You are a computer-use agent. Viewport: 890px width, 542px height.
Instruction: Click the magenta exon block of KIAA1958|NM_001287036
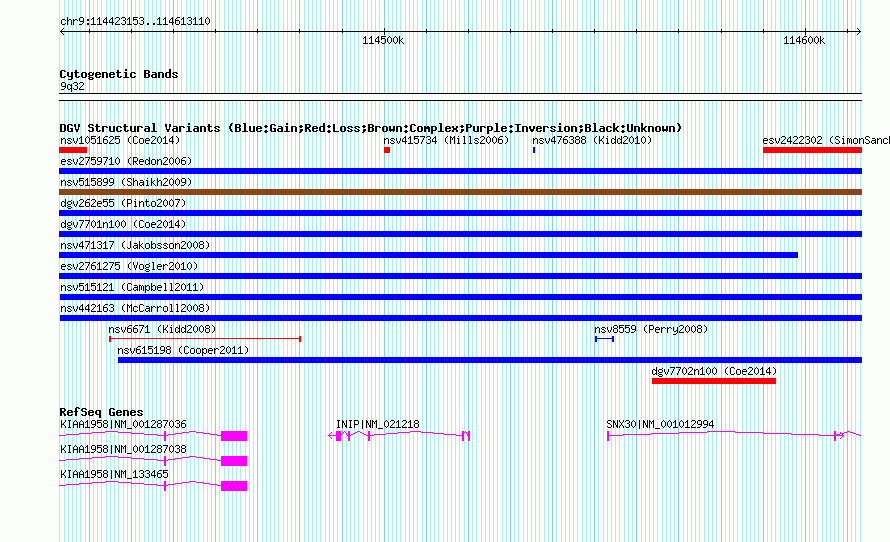pyautogui.click(x=234, y=436)
